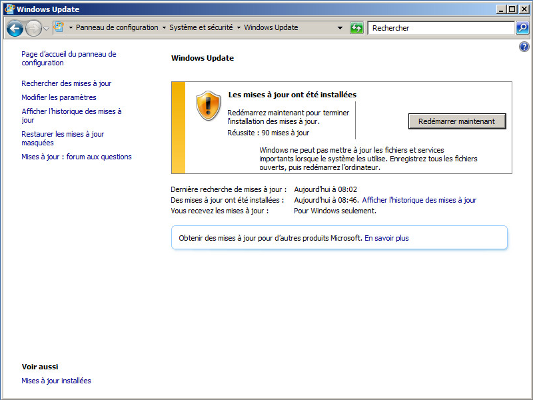Open history link next to Aujourd'hui à 08:46
Screen dimensions: 533x400
click(x=419, y=200)
